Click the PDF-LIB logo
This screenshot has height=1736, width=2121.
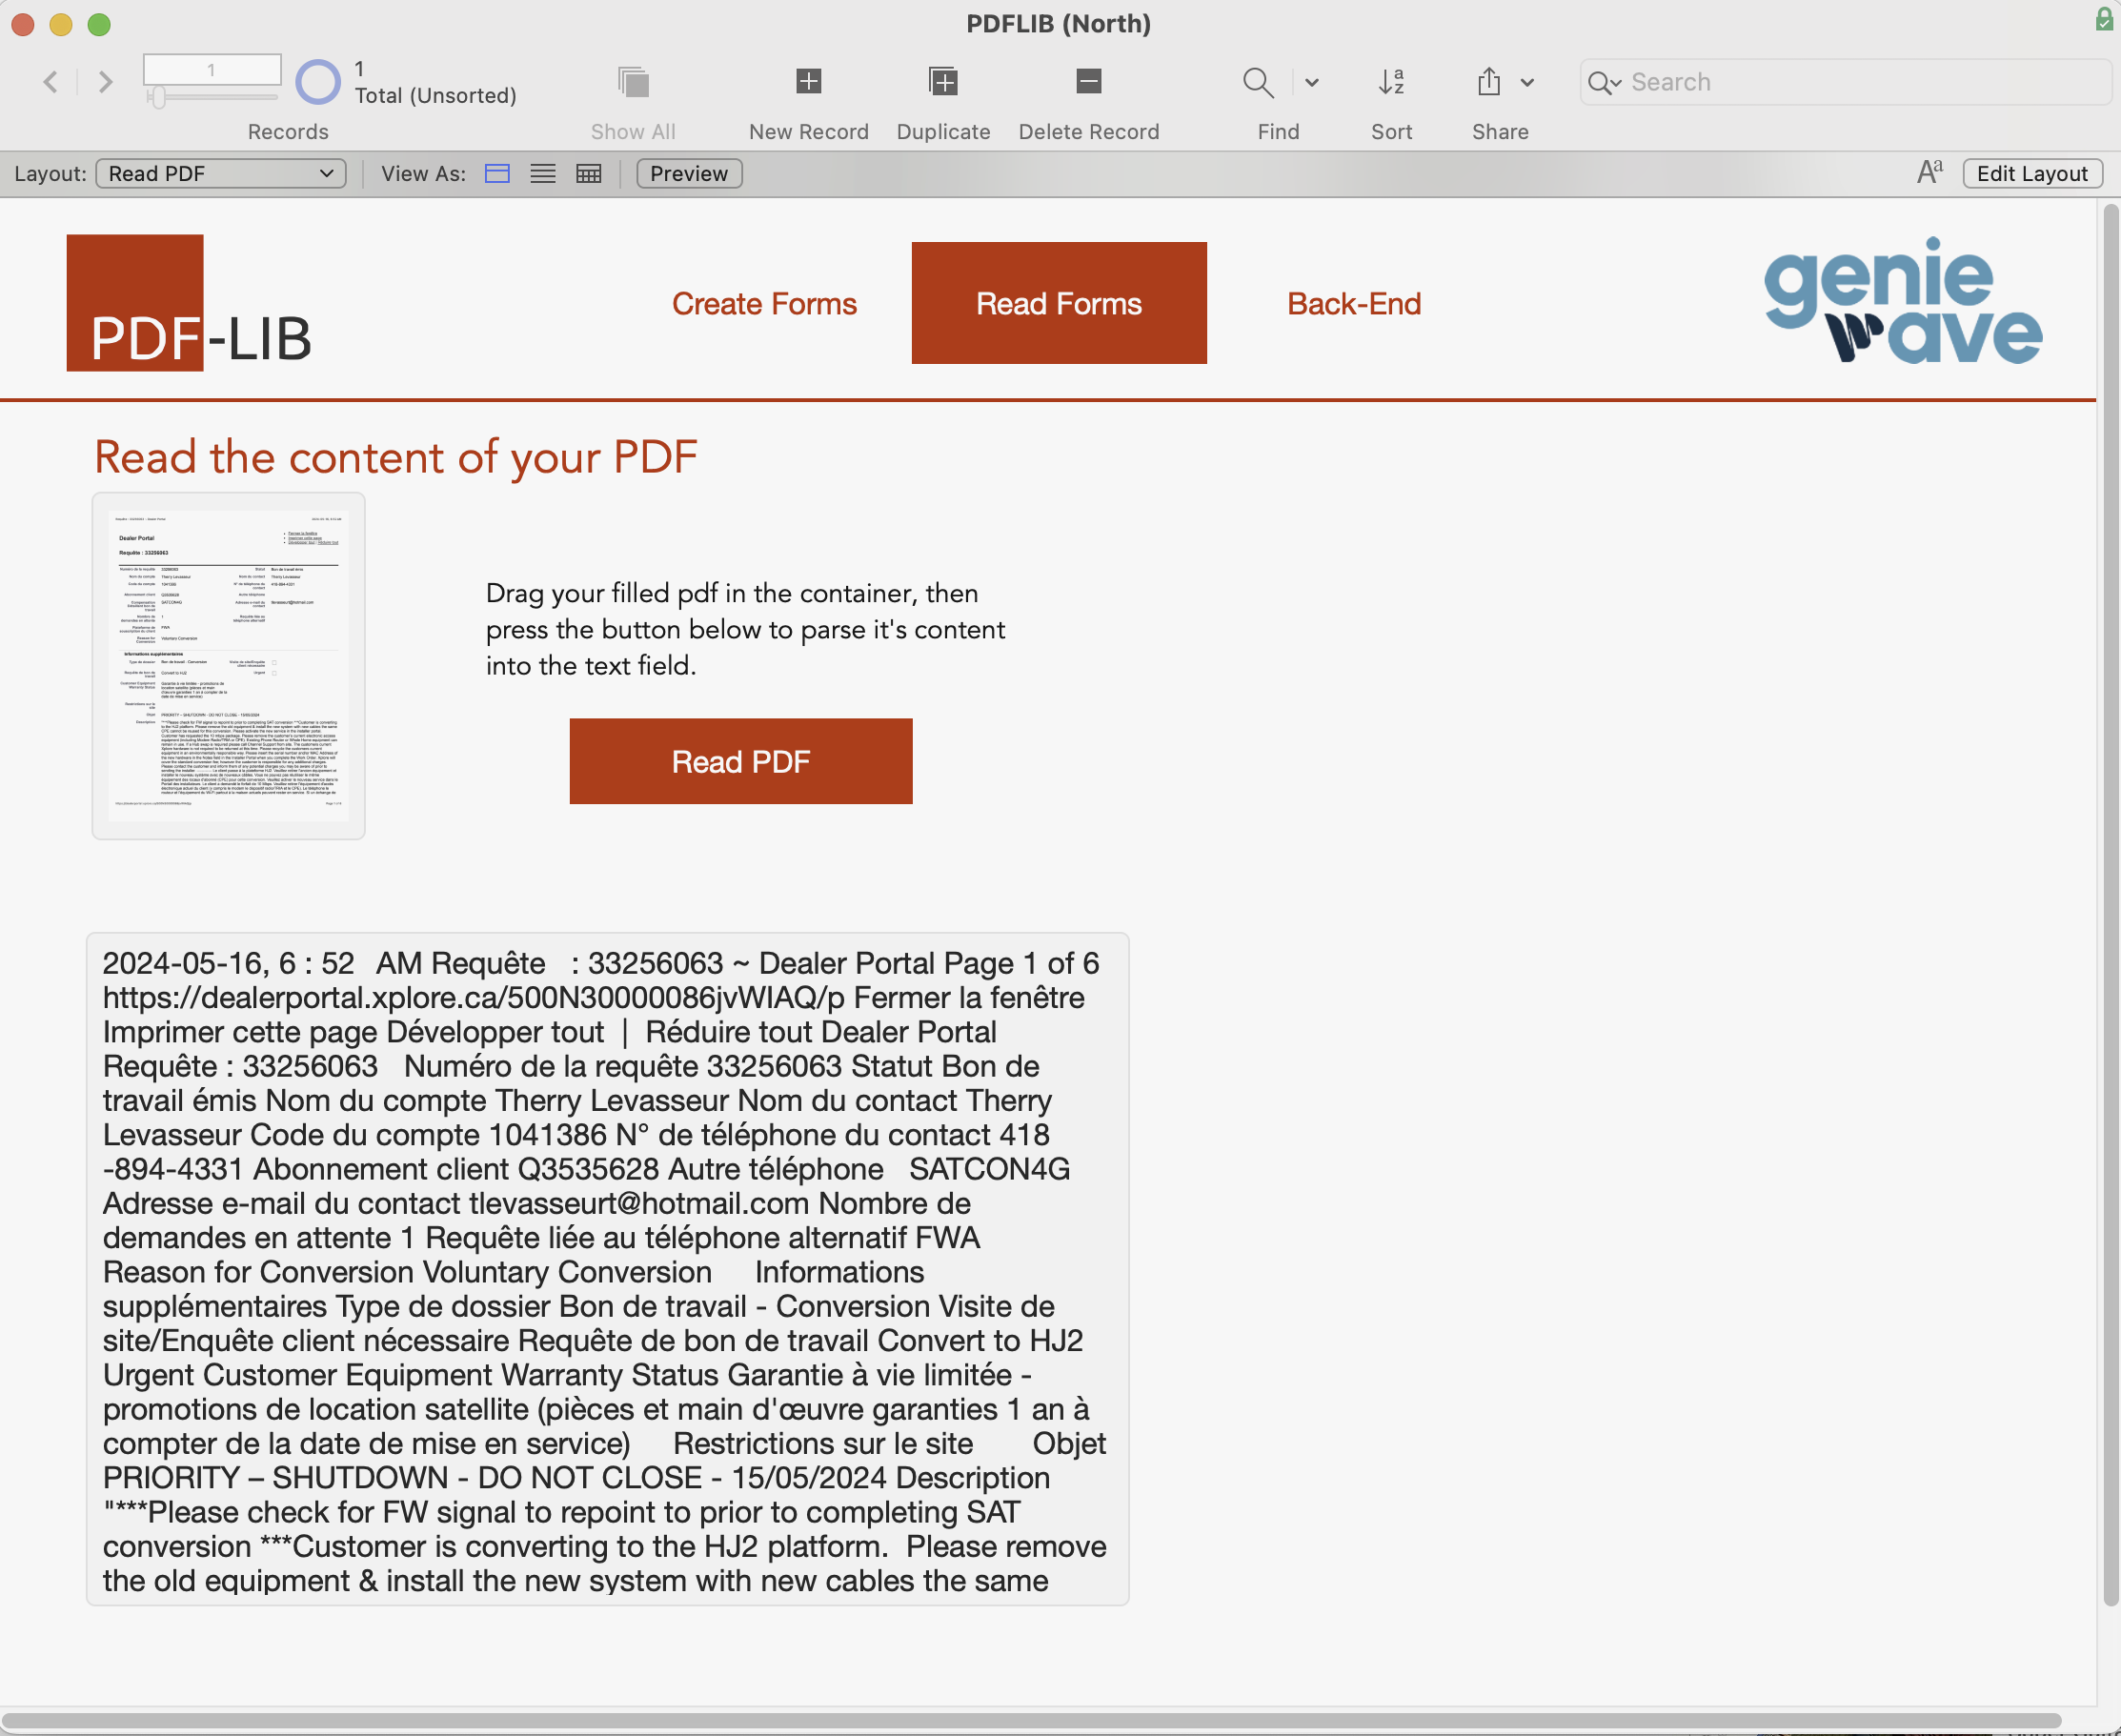click(x=189, y=303)
